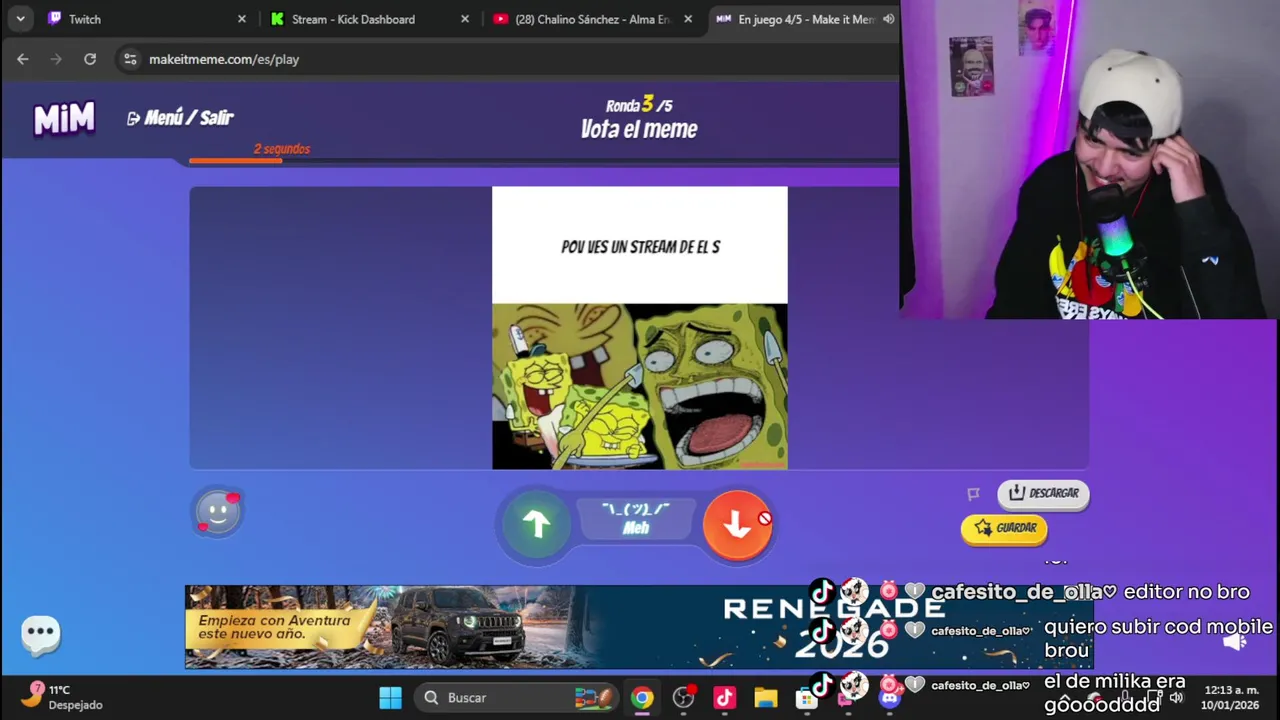Image resolution: width=1280 pixels, height=720 pixels.
Task: Open Microsoft Store from the taskbar
Action: point(806,698)
